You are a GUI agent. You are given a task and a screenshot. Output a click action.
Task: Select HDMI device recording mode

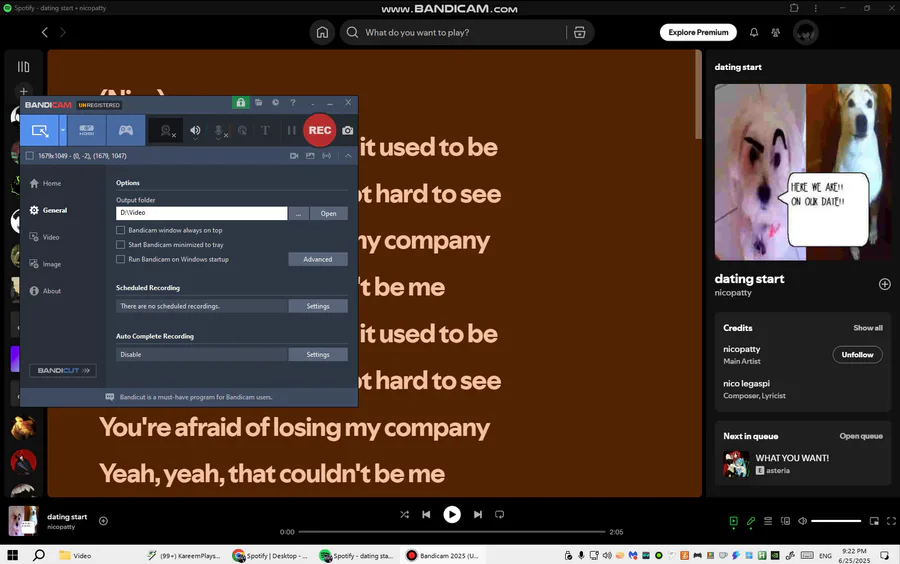click(x=87, y=130)
